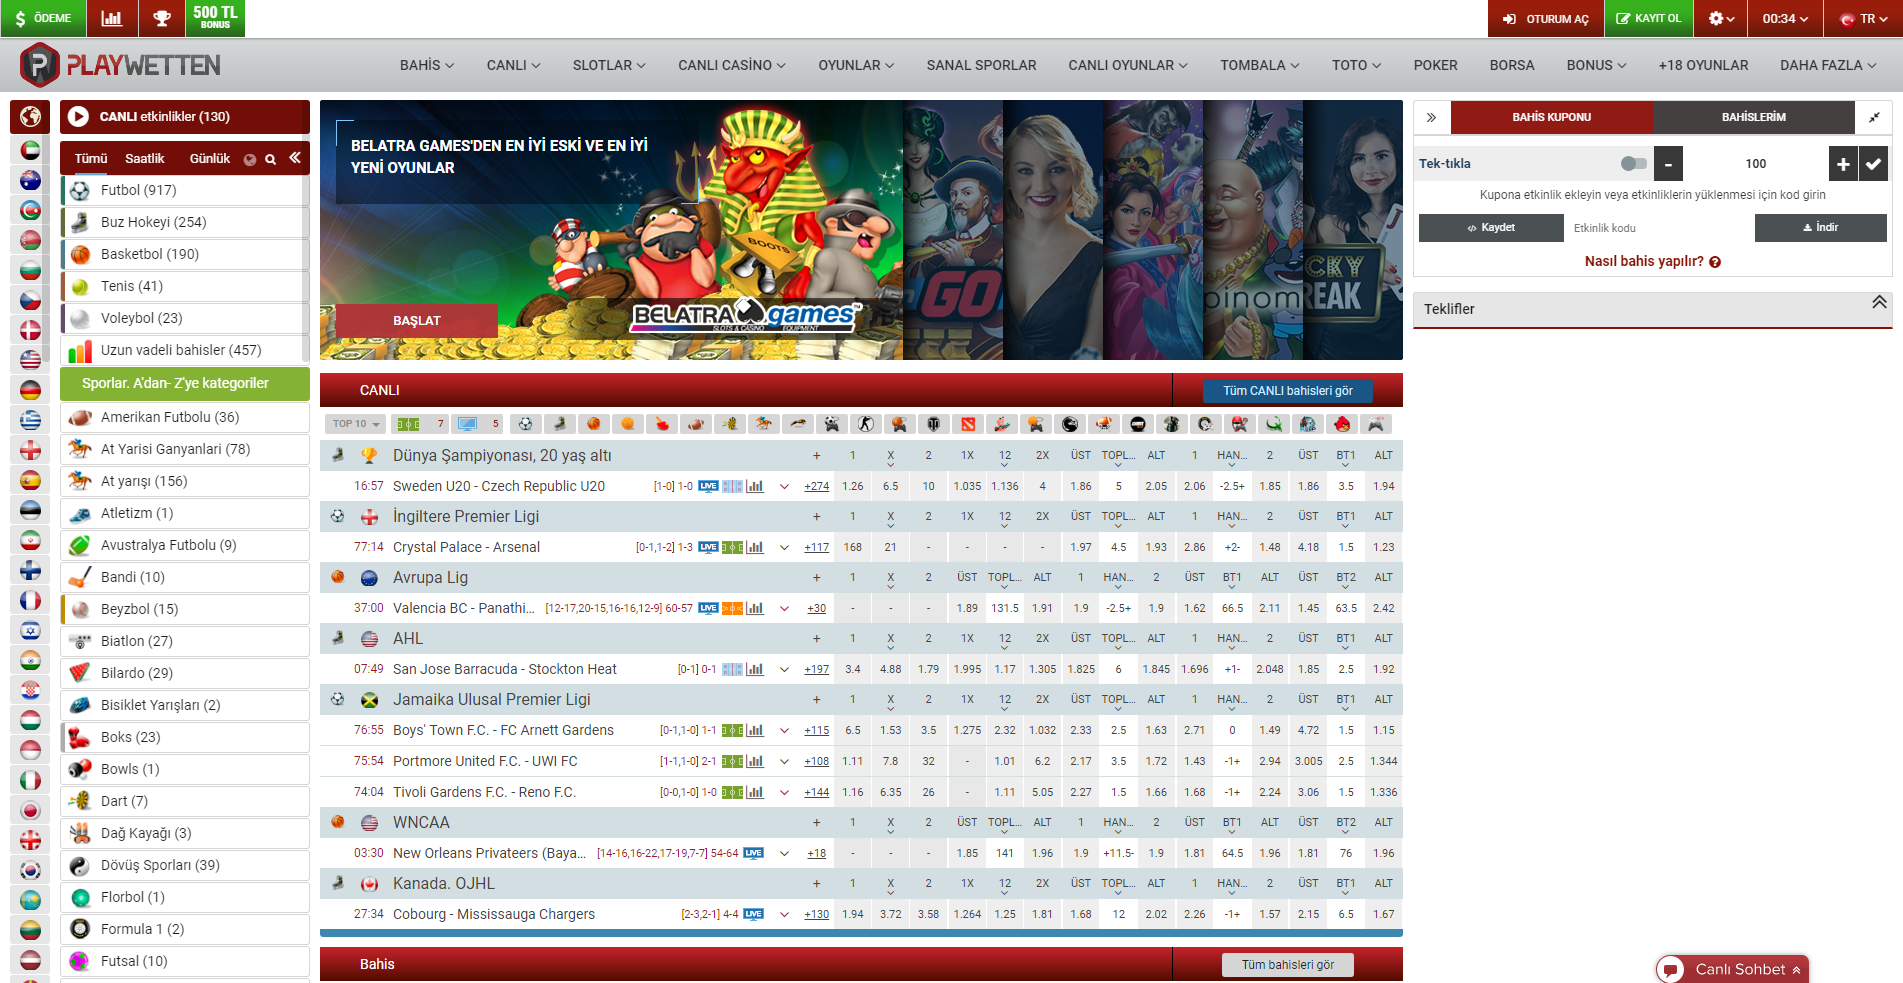Click the Tüm CANLI bahisleri gör button
This screenshot has height=983, width=1903.
(x=1287, y=391)
